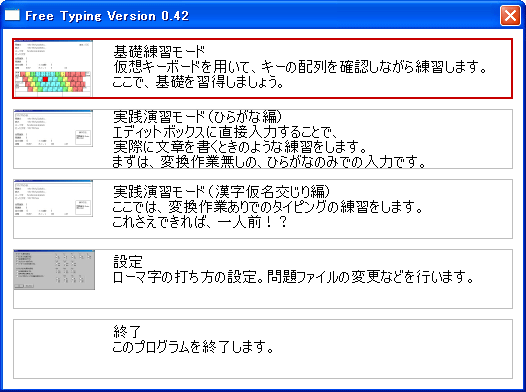Open 実践演習モード（ひらがな編） practice mode
This screenshot has height=392, width=526.
[x=263, y=139]
